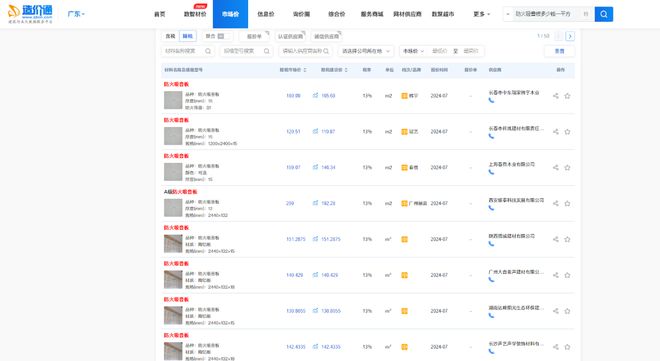
Task: Share the A级防火吸音板 row
Action: click(556, 203)
